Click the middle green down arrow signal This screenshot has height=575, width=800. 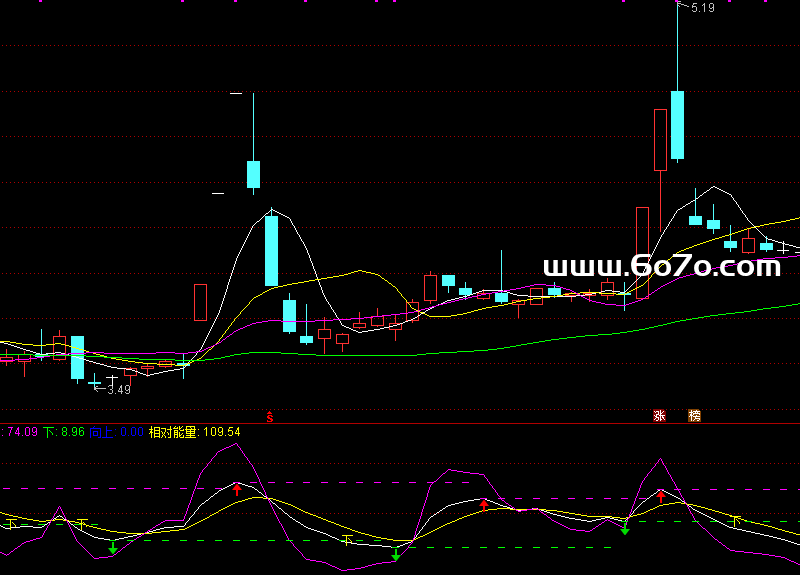click(396, 554)
